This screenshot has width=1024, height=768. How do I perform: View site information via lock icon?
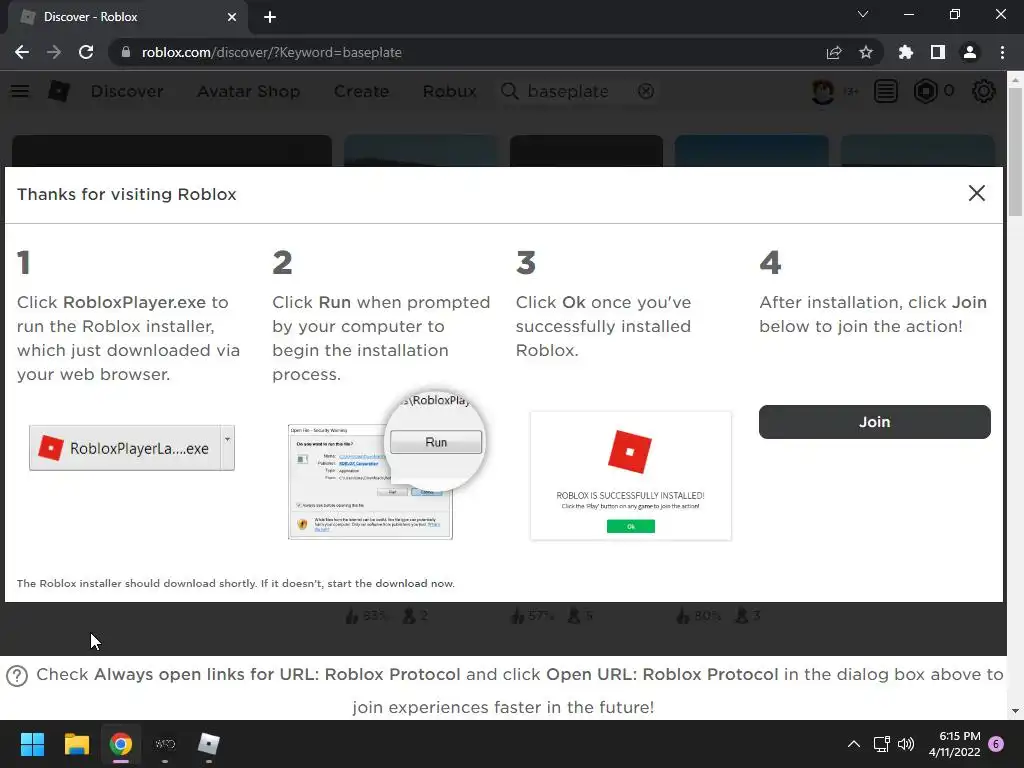[126, 52]
